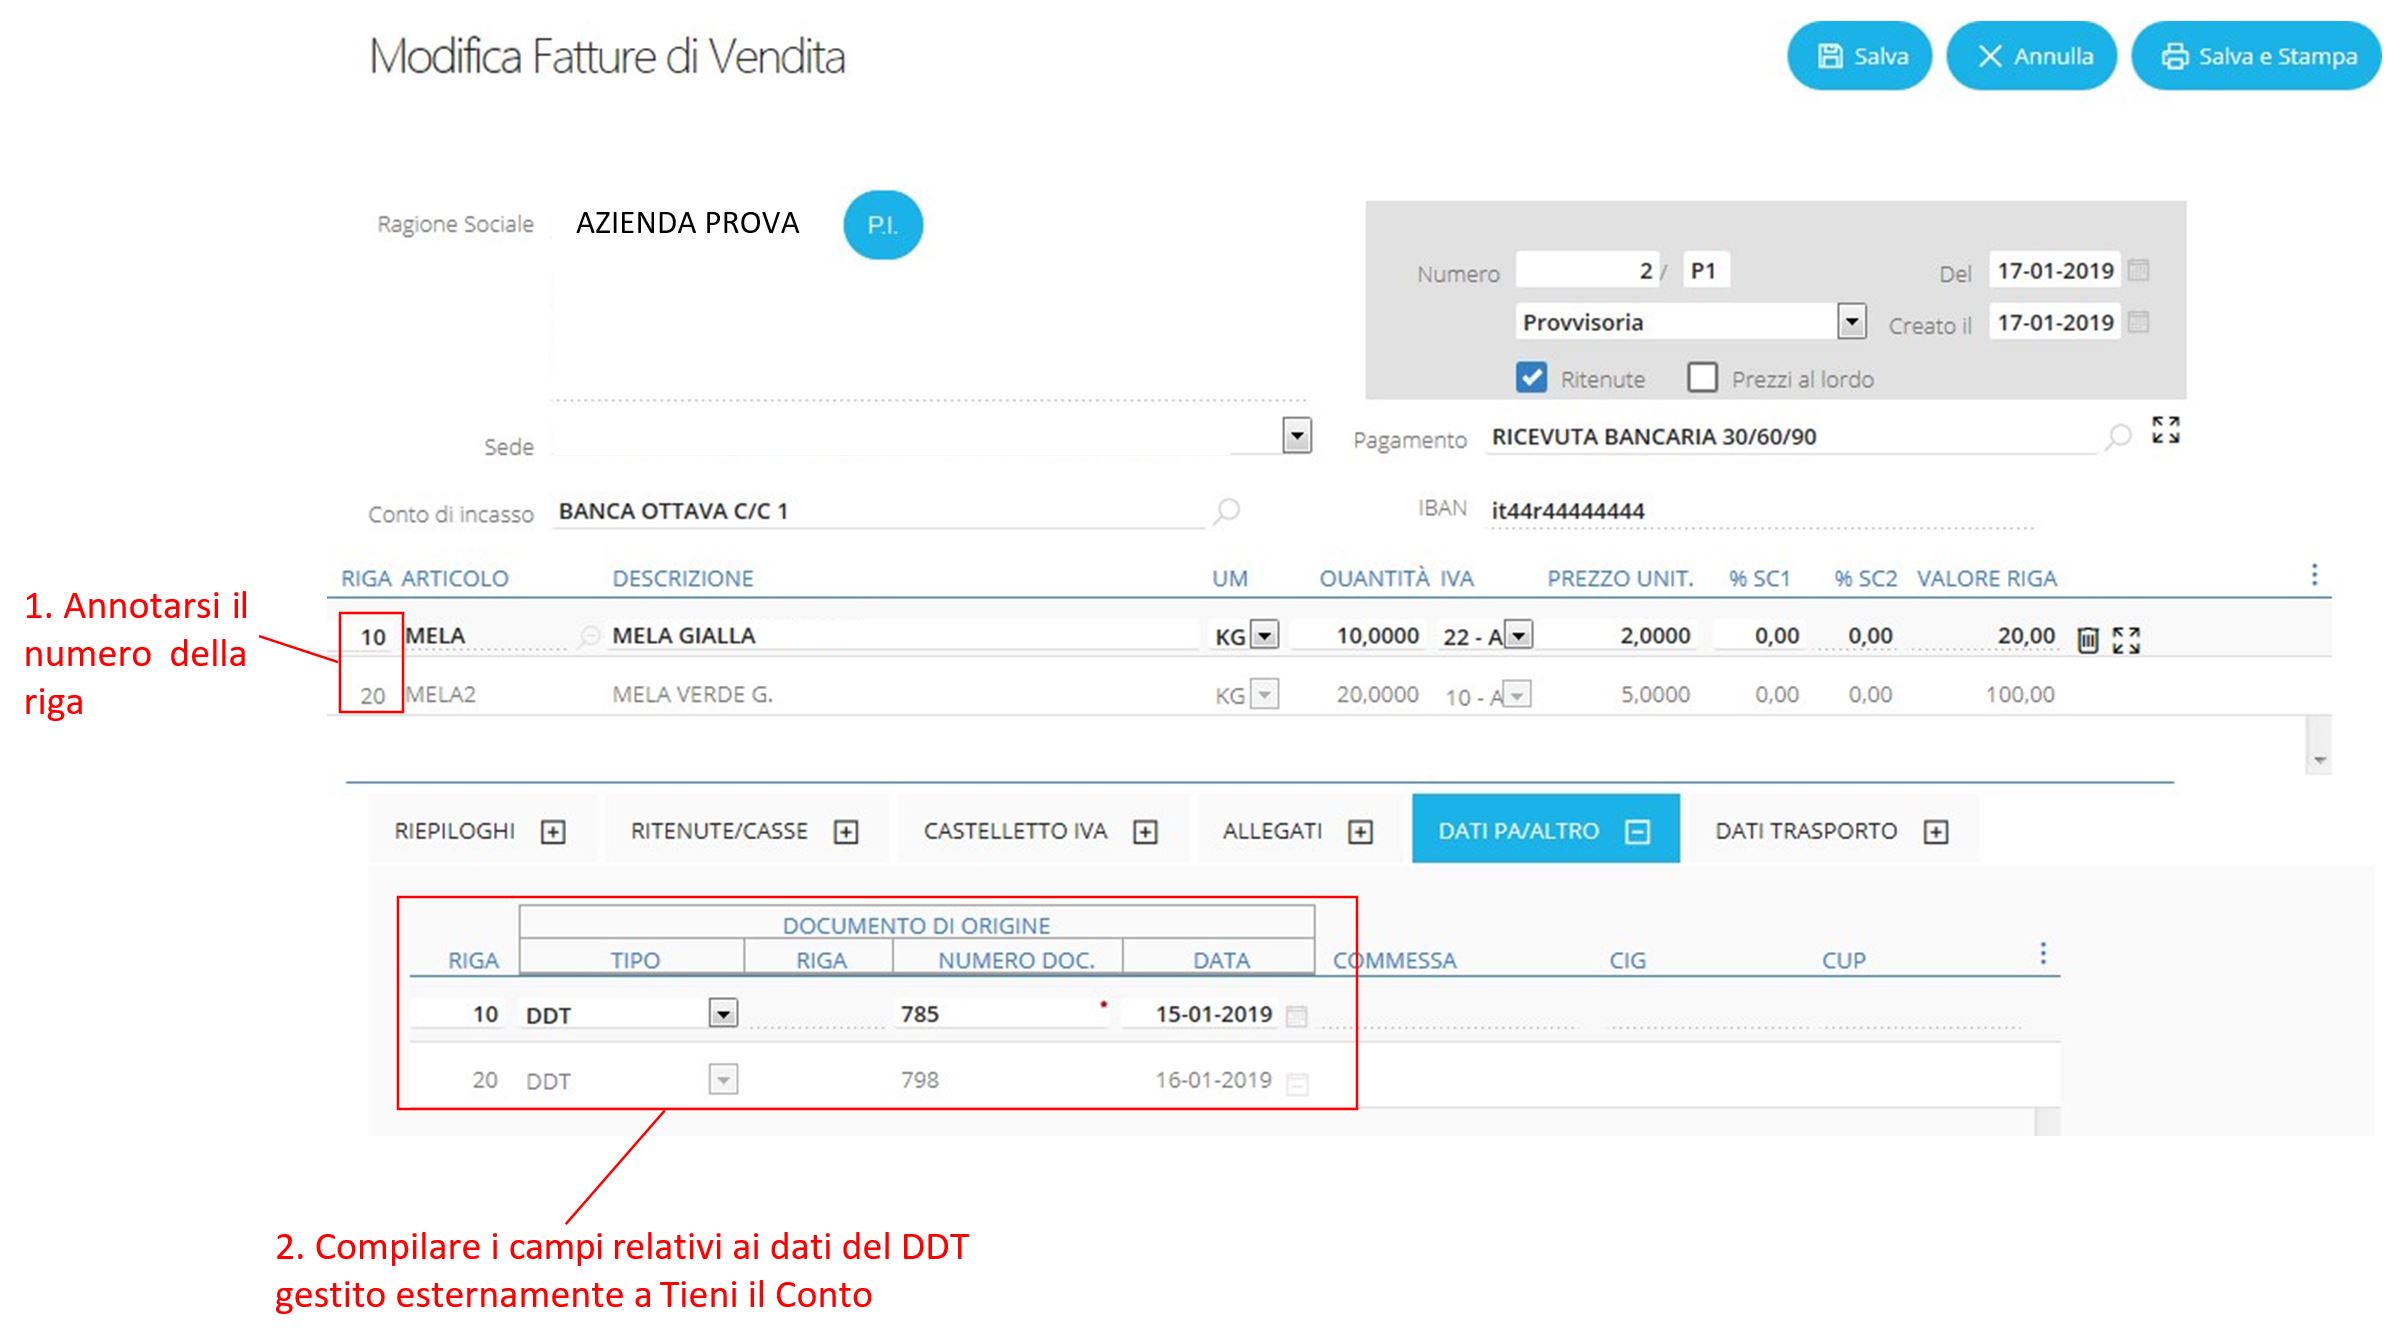Open the three-dot menu of article rows table
This screenshot has width=2388, height=1333.
pyautogui.click(x=2313, y=575)
